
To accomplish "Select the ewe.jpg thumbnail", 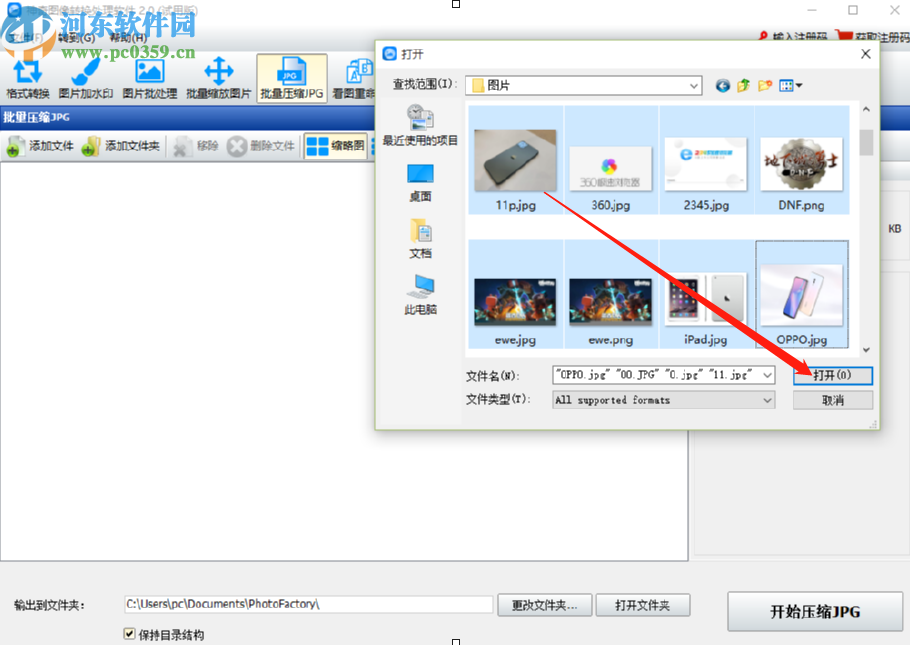I will tap(515, 294).
